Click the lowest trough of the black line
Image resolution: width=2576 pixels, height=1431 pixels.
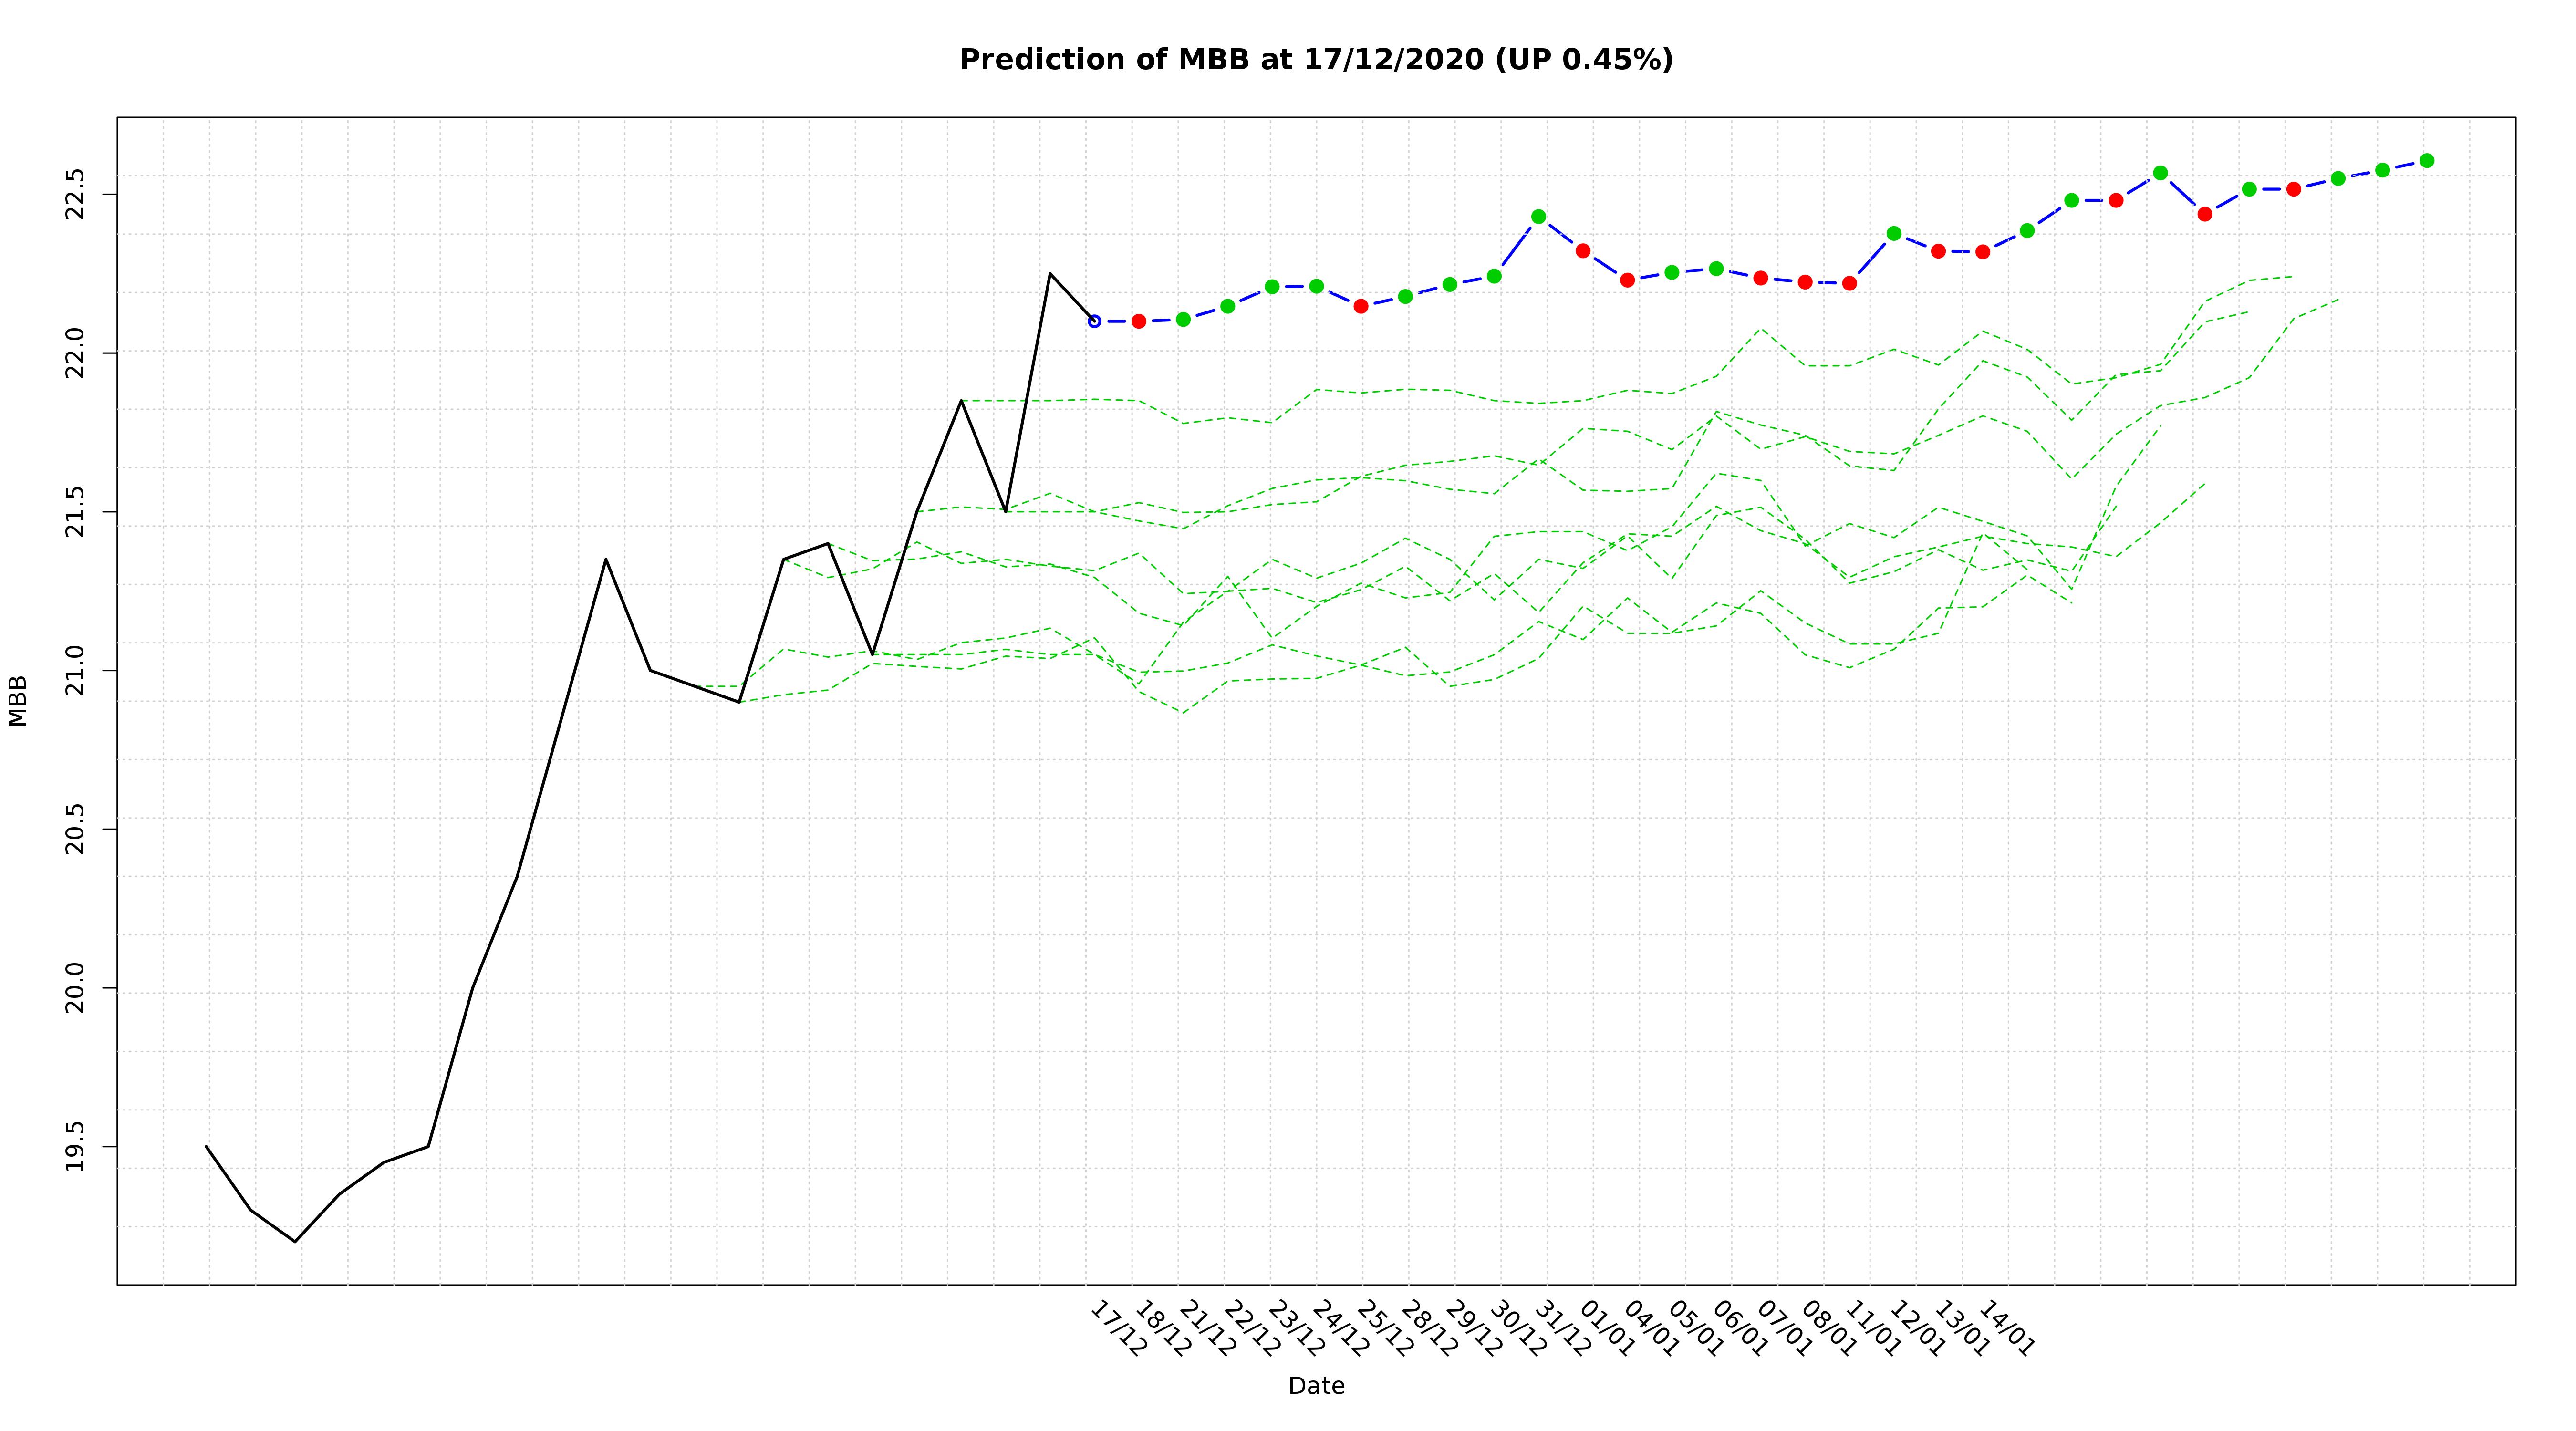coord(295,1241)
